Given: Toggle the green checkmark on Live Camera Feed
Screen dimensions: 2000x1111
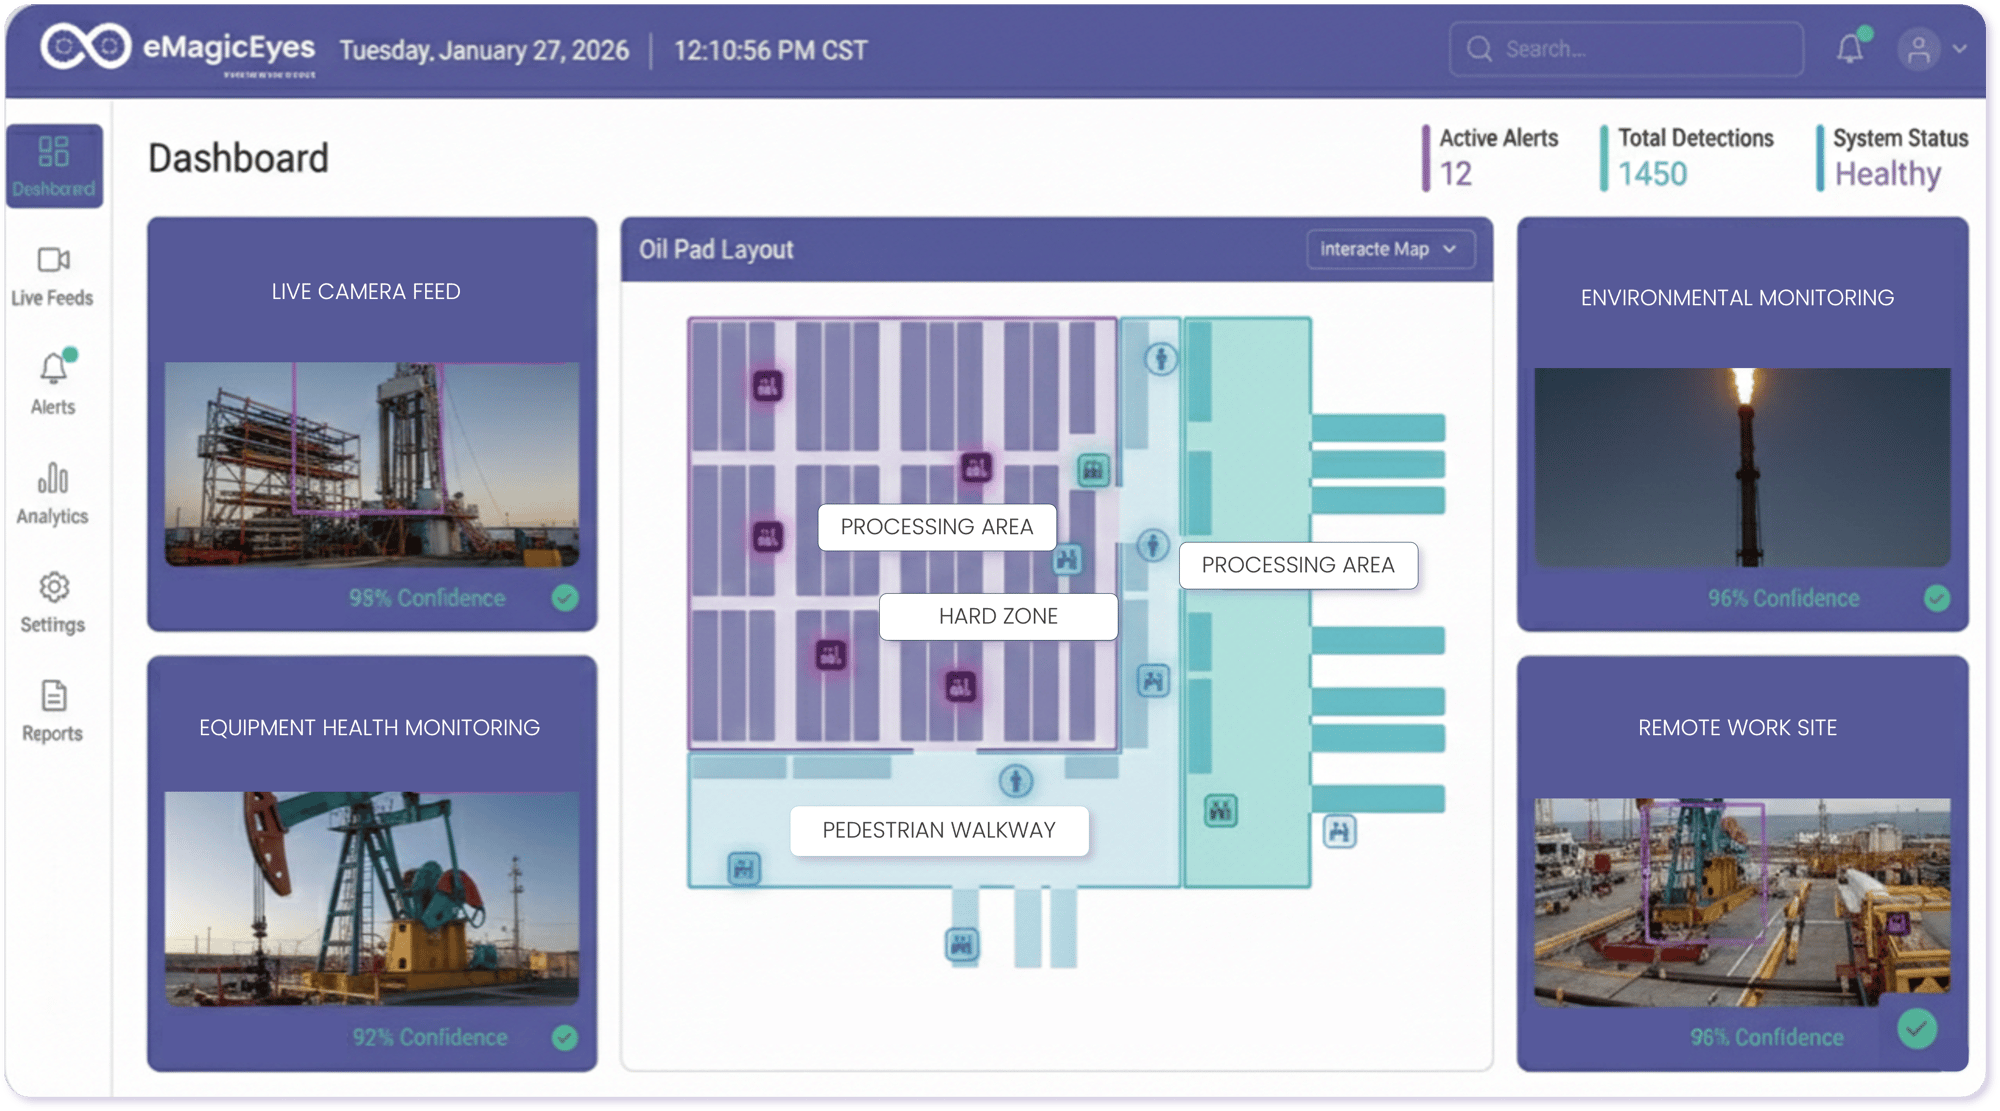Looking at the screenshot, I should (565, 599).
